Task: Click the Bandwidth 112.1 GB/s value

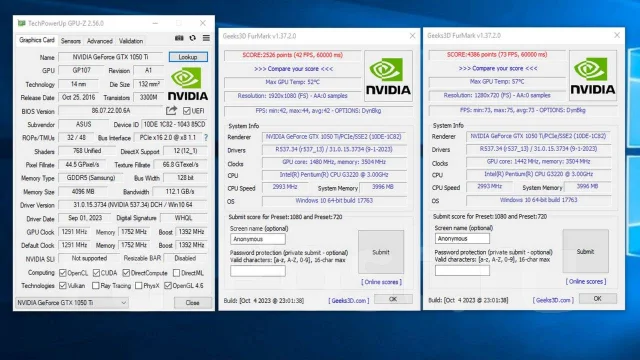Action: coord(180,191)
